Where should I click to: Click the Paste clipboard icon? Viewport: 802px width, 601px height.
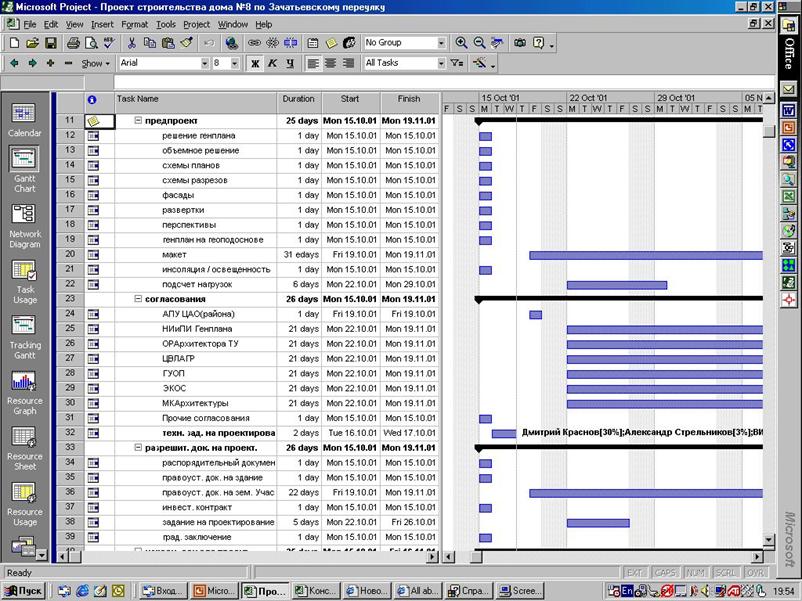[168, 43]
